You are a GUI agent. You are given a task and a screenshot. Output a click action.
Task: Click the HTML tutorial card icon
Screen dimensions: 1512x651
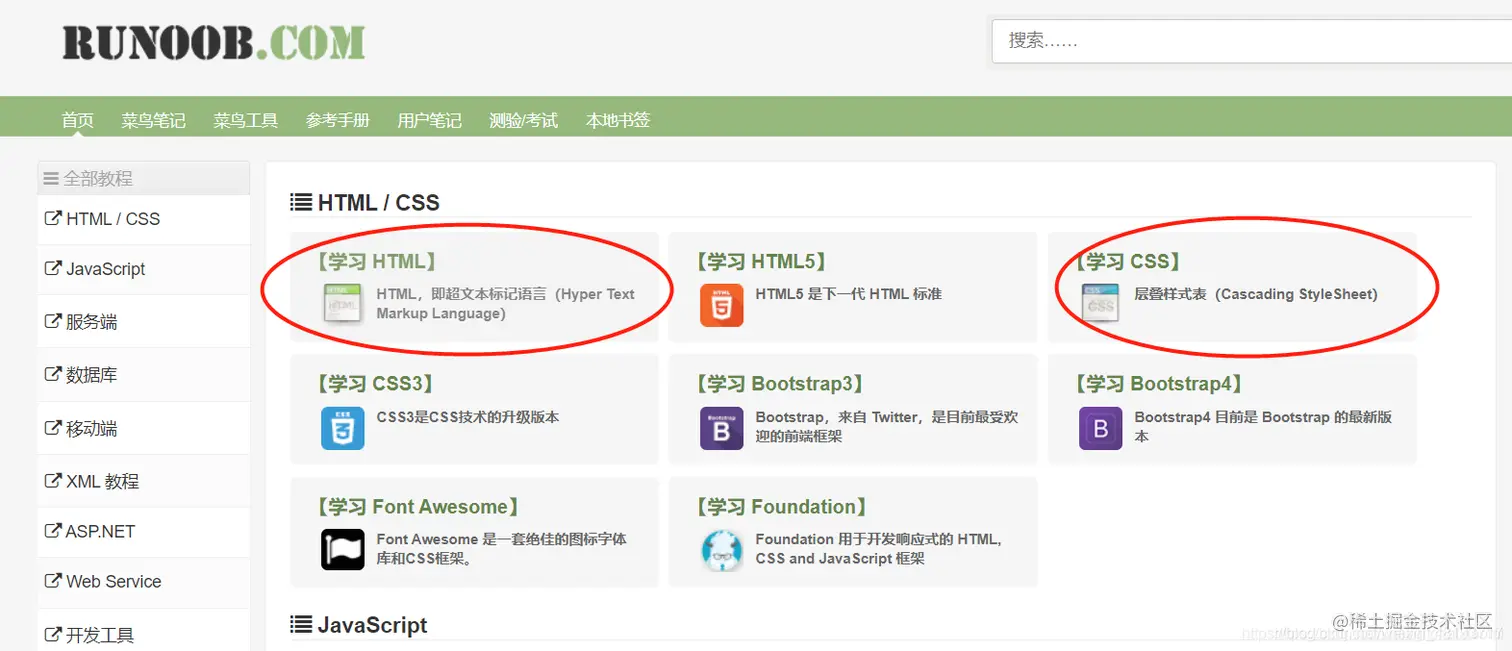point(343,304)
